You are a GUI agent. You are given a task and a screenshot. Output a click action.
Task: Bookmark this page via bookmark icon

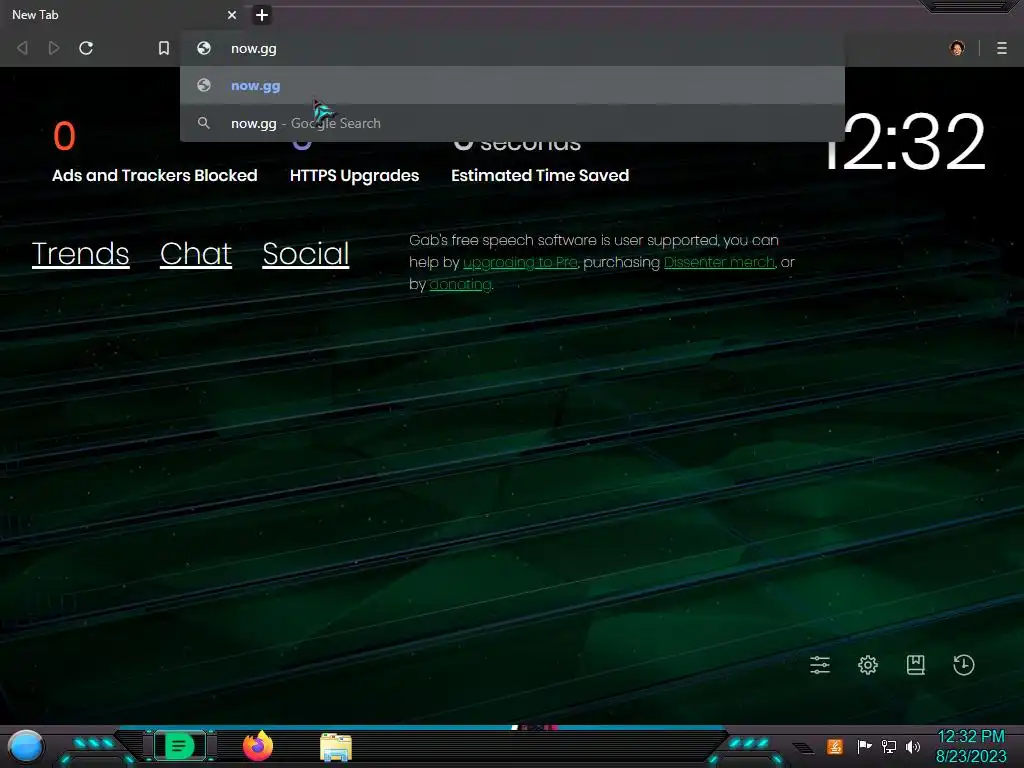(x=164, y=48)
